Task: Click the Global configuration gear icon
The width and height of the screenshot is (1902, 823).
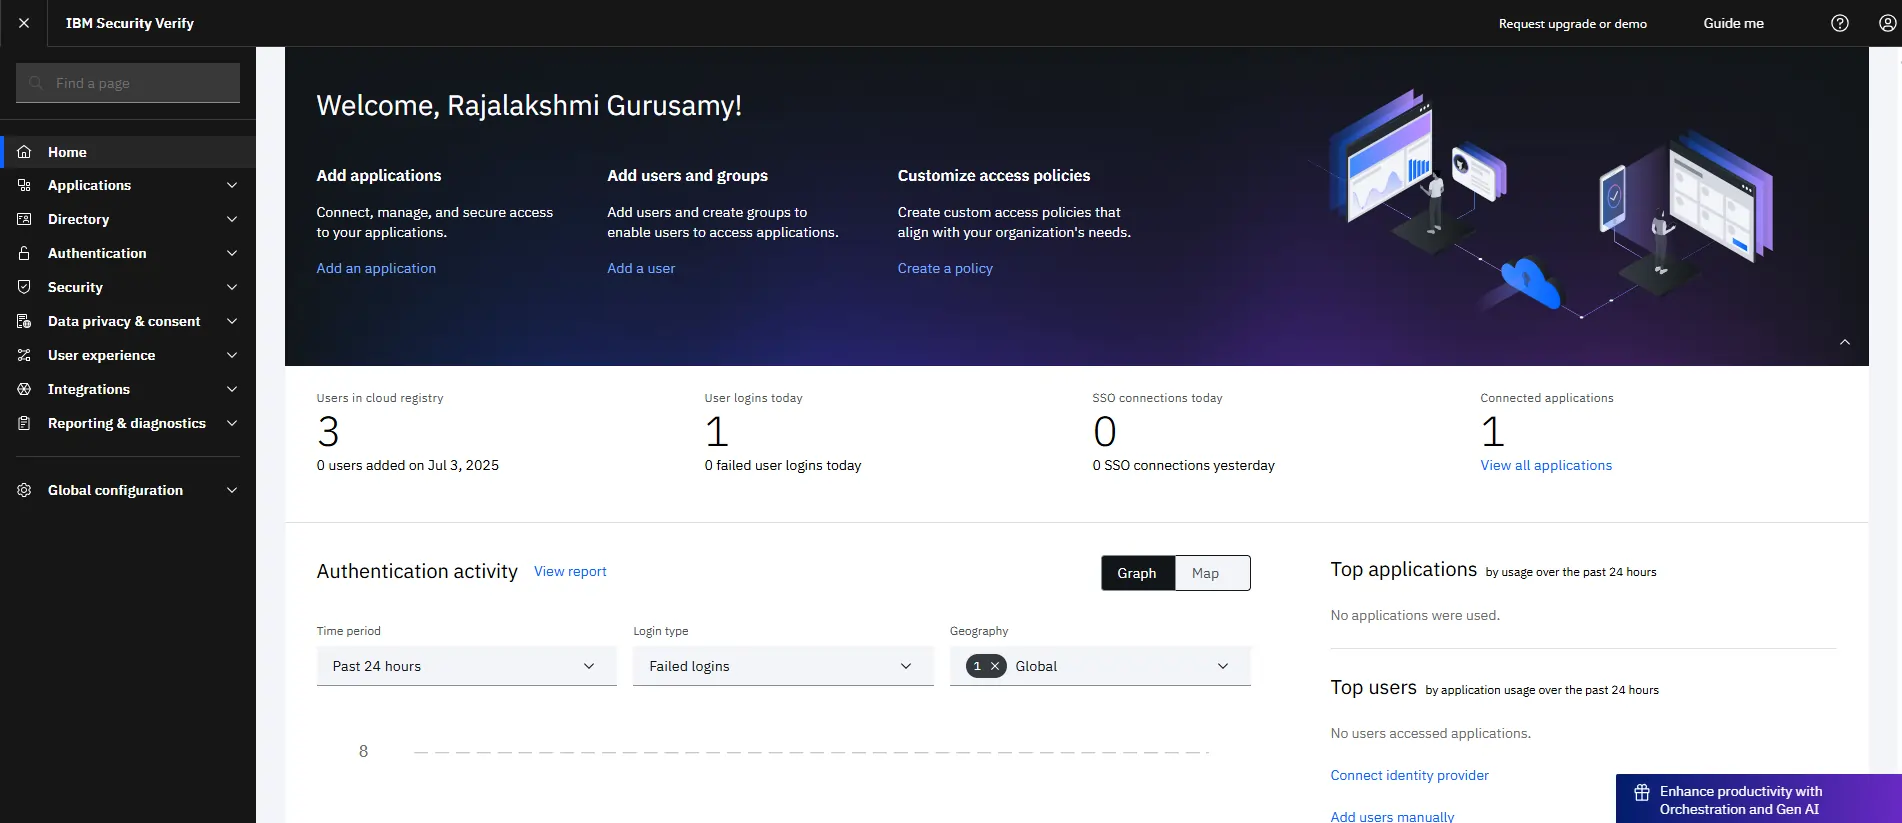Action: tap(24, 490)
